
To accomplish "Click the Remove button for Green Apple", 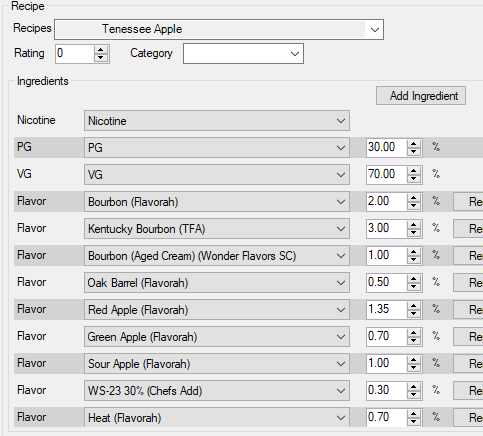I will click(468, 337).
